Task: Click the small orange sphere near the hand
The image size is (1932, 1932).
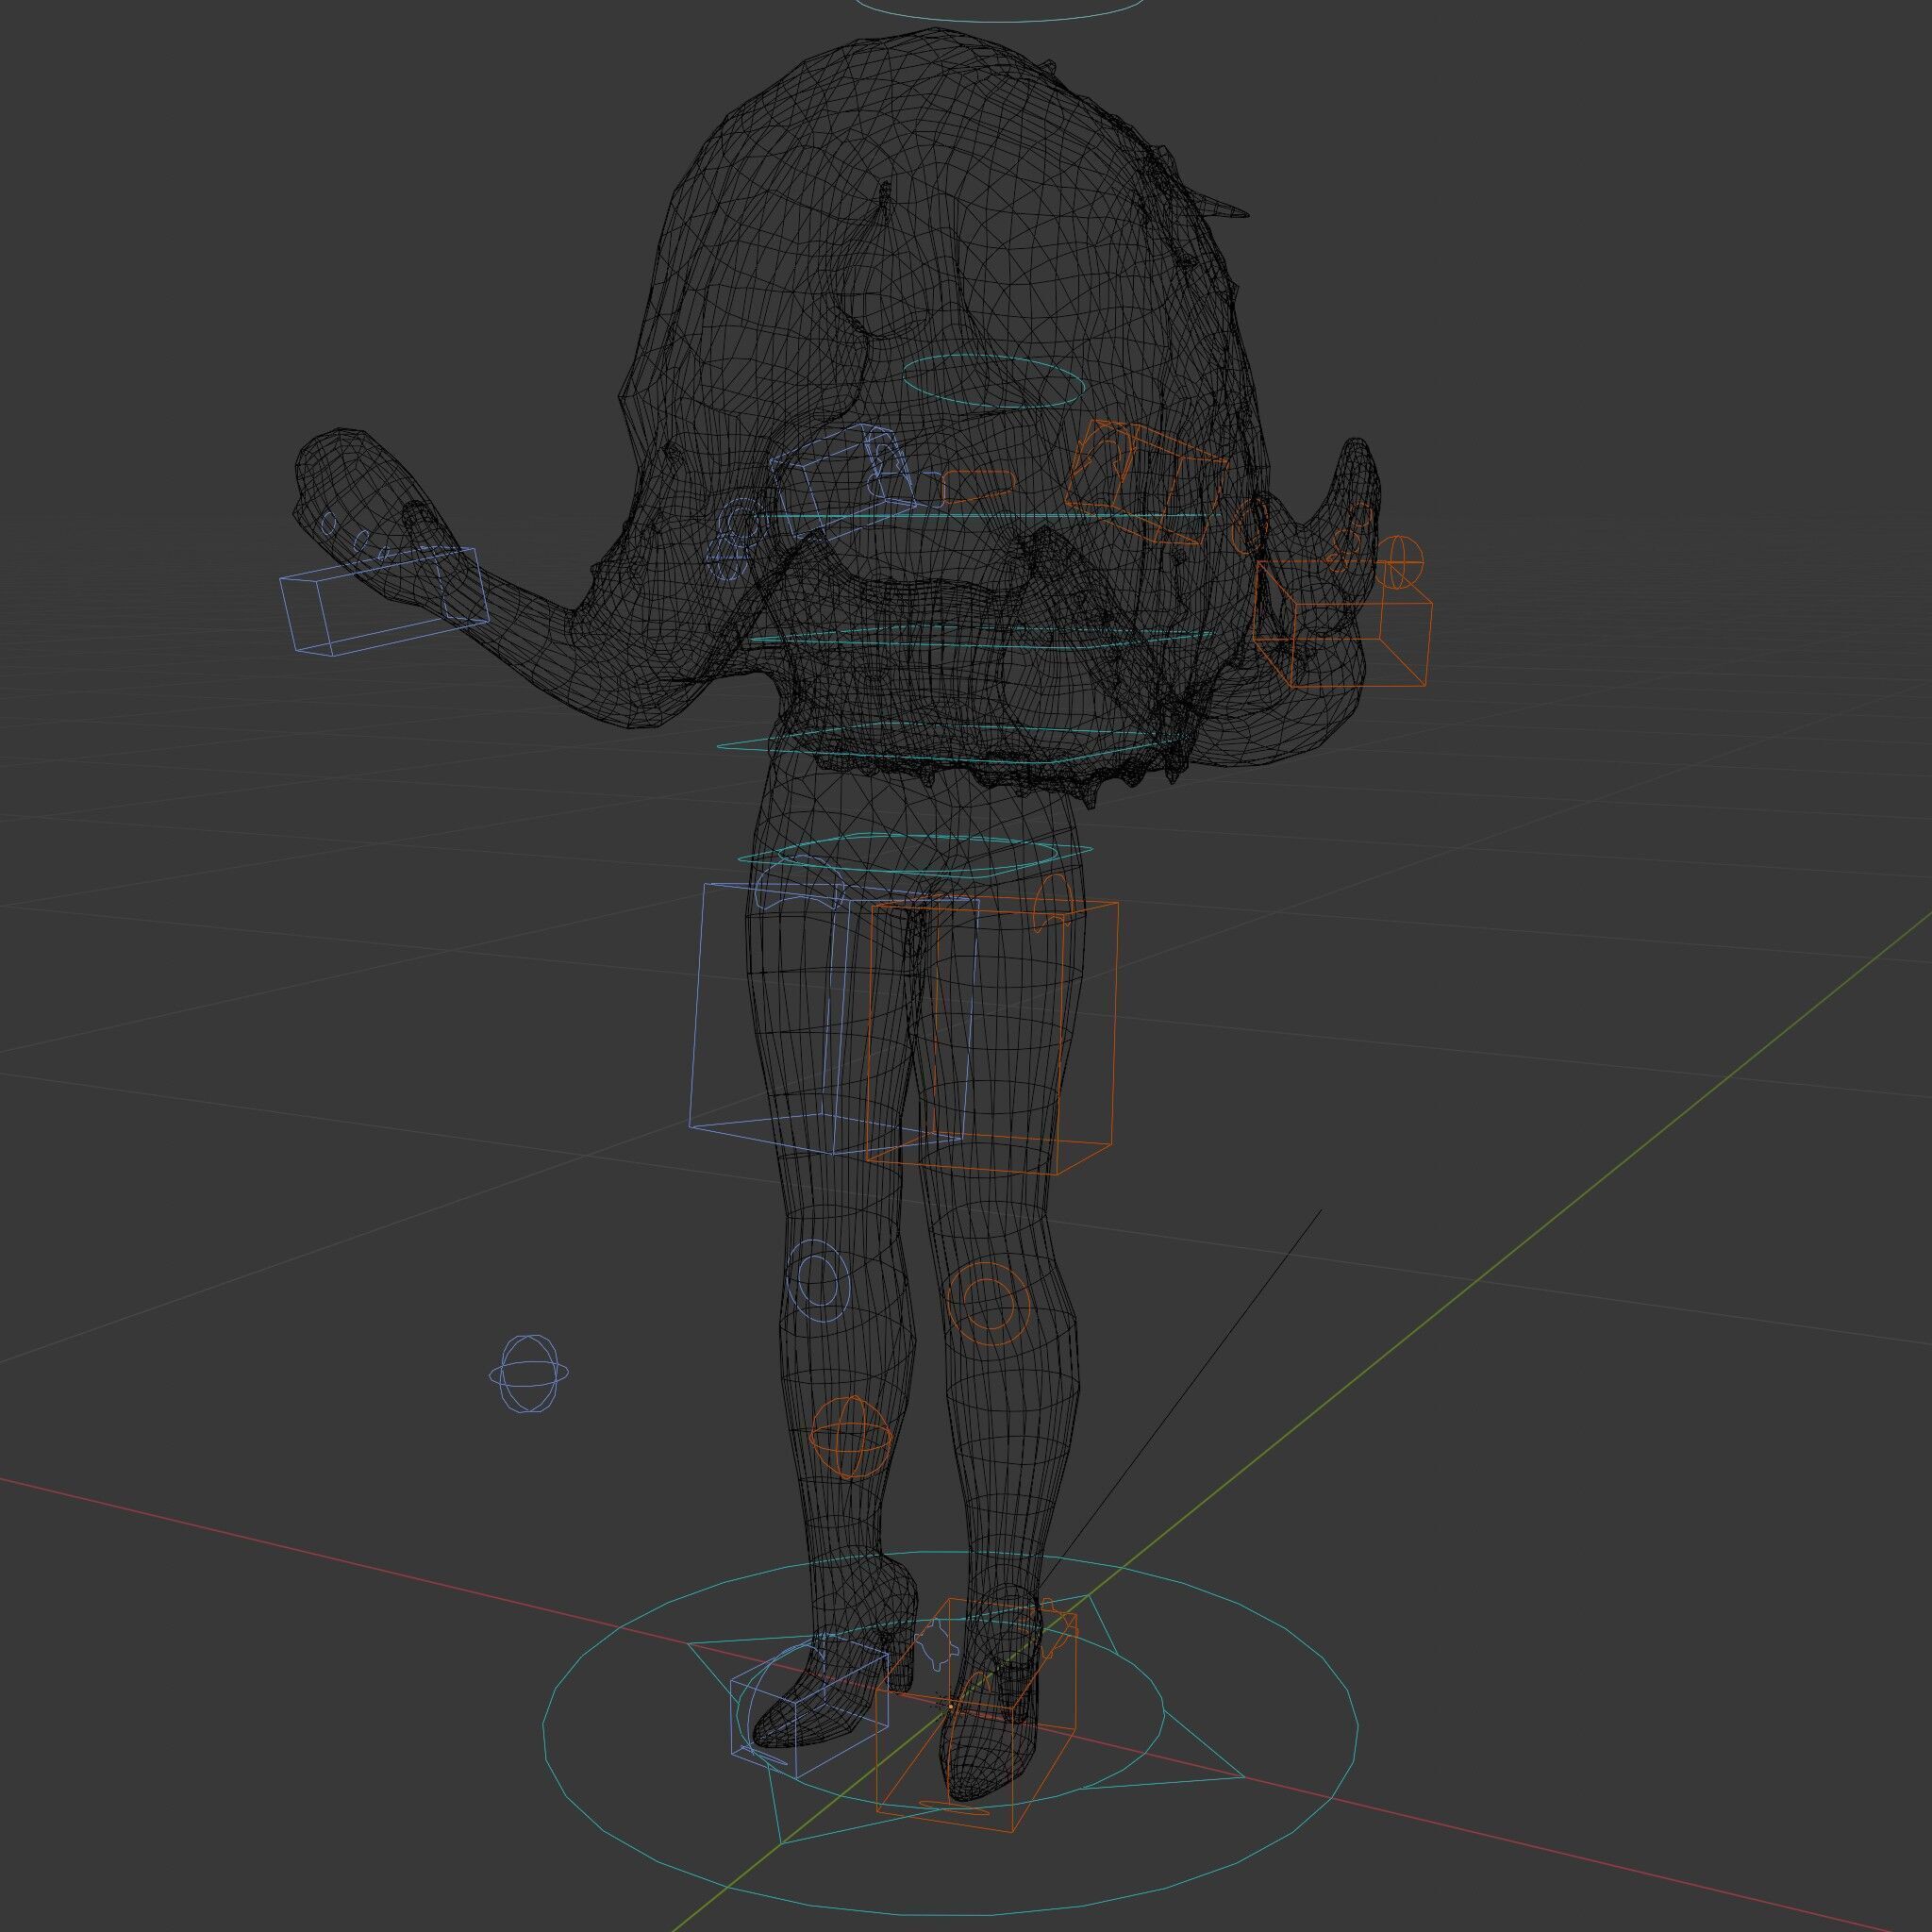Action: pos(1398,564)
